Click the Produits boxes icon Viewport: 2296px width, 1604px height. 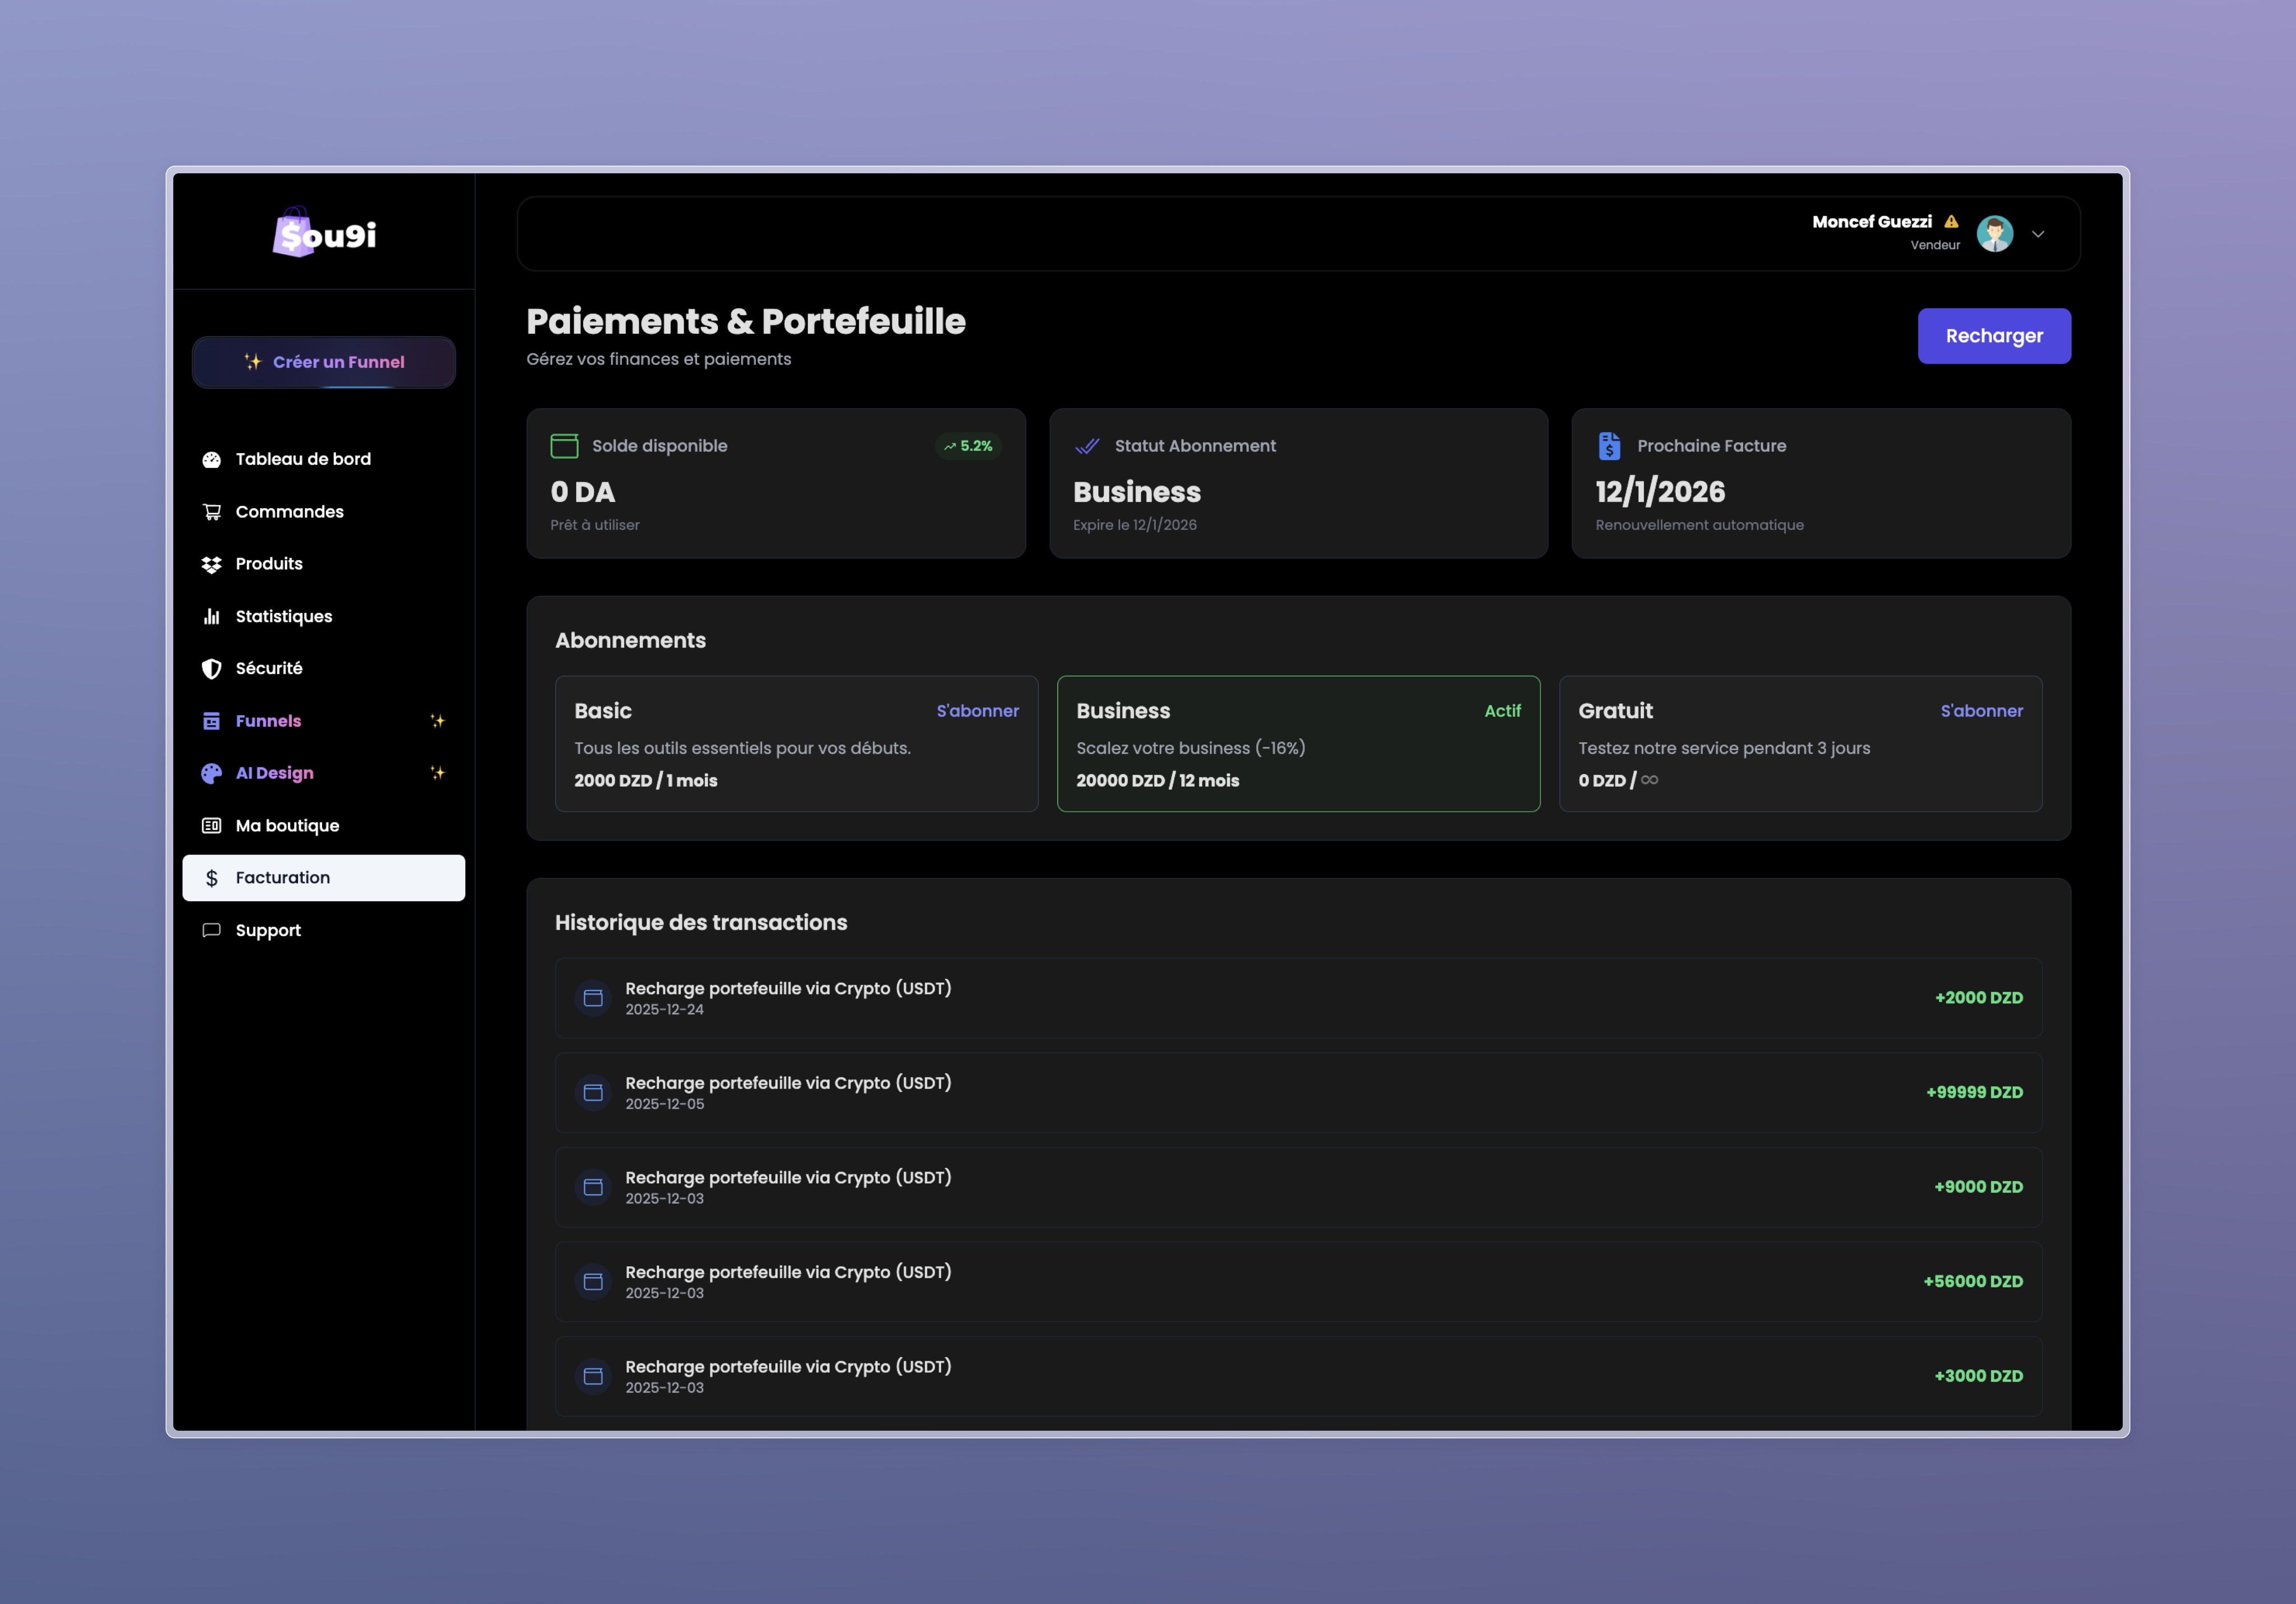(x=212, y=564)
